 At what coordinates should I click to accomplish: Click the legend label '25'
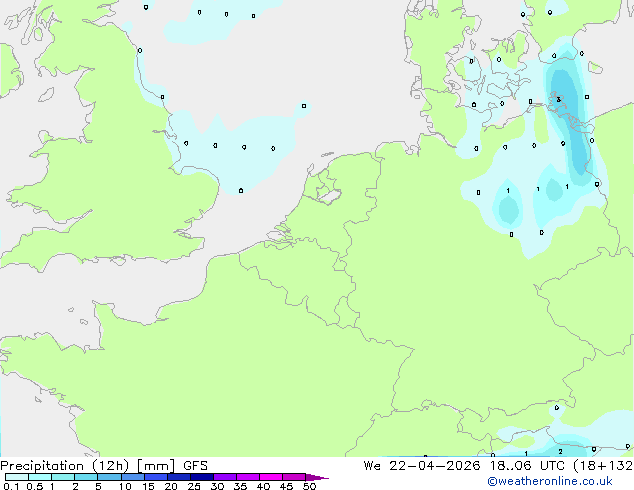click(x=194, y=486)
